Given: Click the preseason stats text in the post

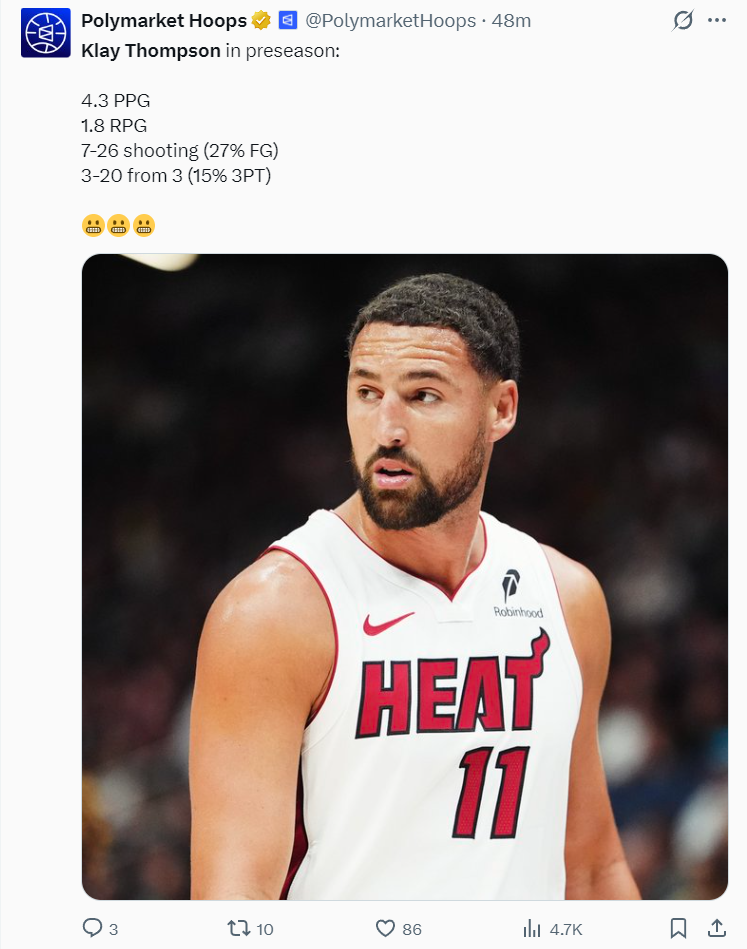Looking at the screenshot, I should pyautogui.click(x=180, y=138).
